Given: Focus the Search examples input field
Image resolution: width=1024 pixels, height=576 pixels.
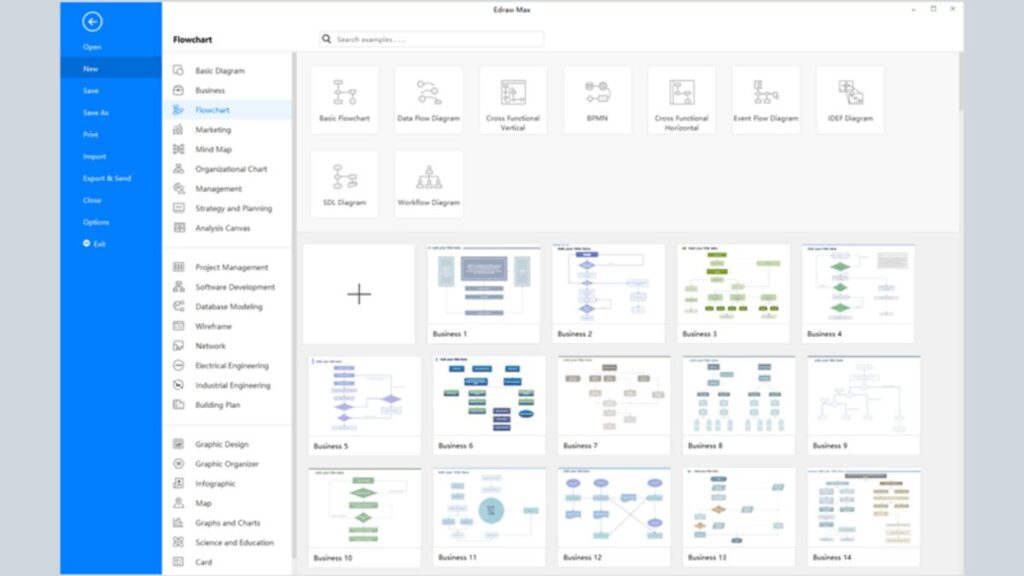Looking at the screenshot, I should pyautogui.click(x=431, y=39).
